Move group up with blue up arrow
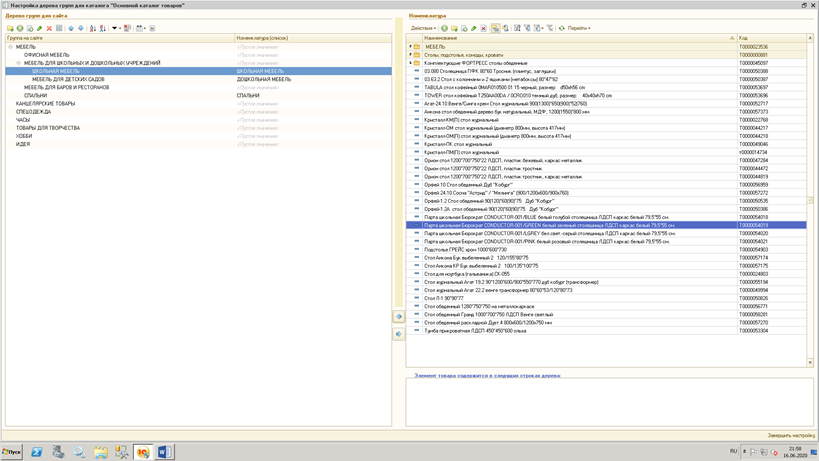This screenshot has width=819, height=461. [x=71, y=28]
